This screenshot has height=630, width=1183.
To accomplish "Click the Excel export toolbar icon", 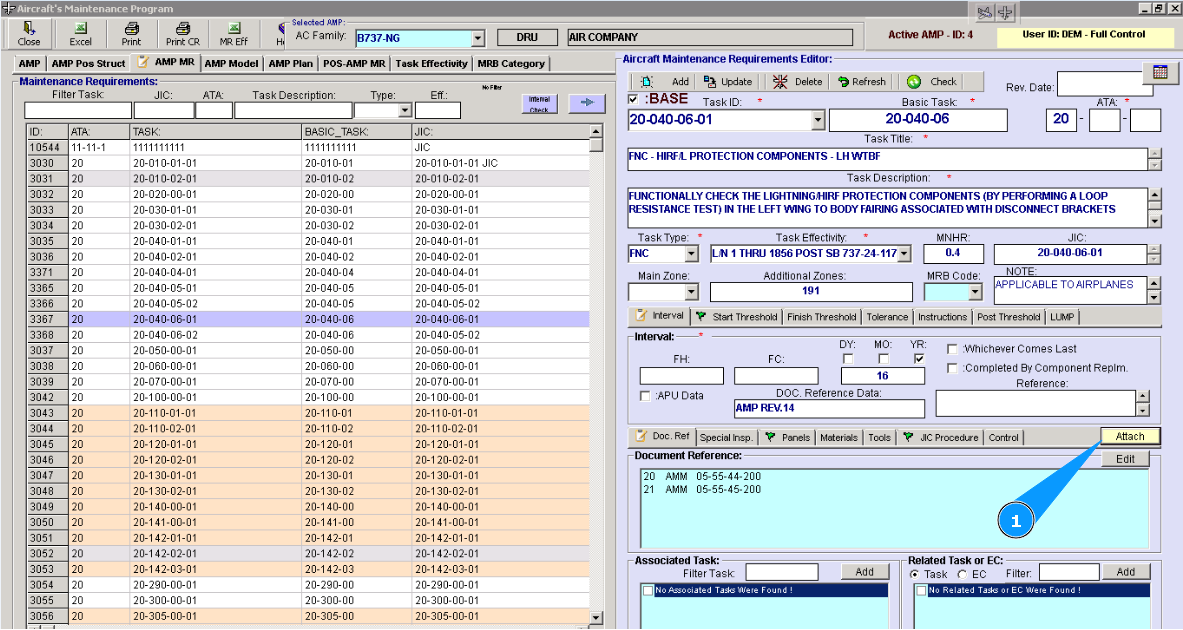I will (x=81, y=29).
